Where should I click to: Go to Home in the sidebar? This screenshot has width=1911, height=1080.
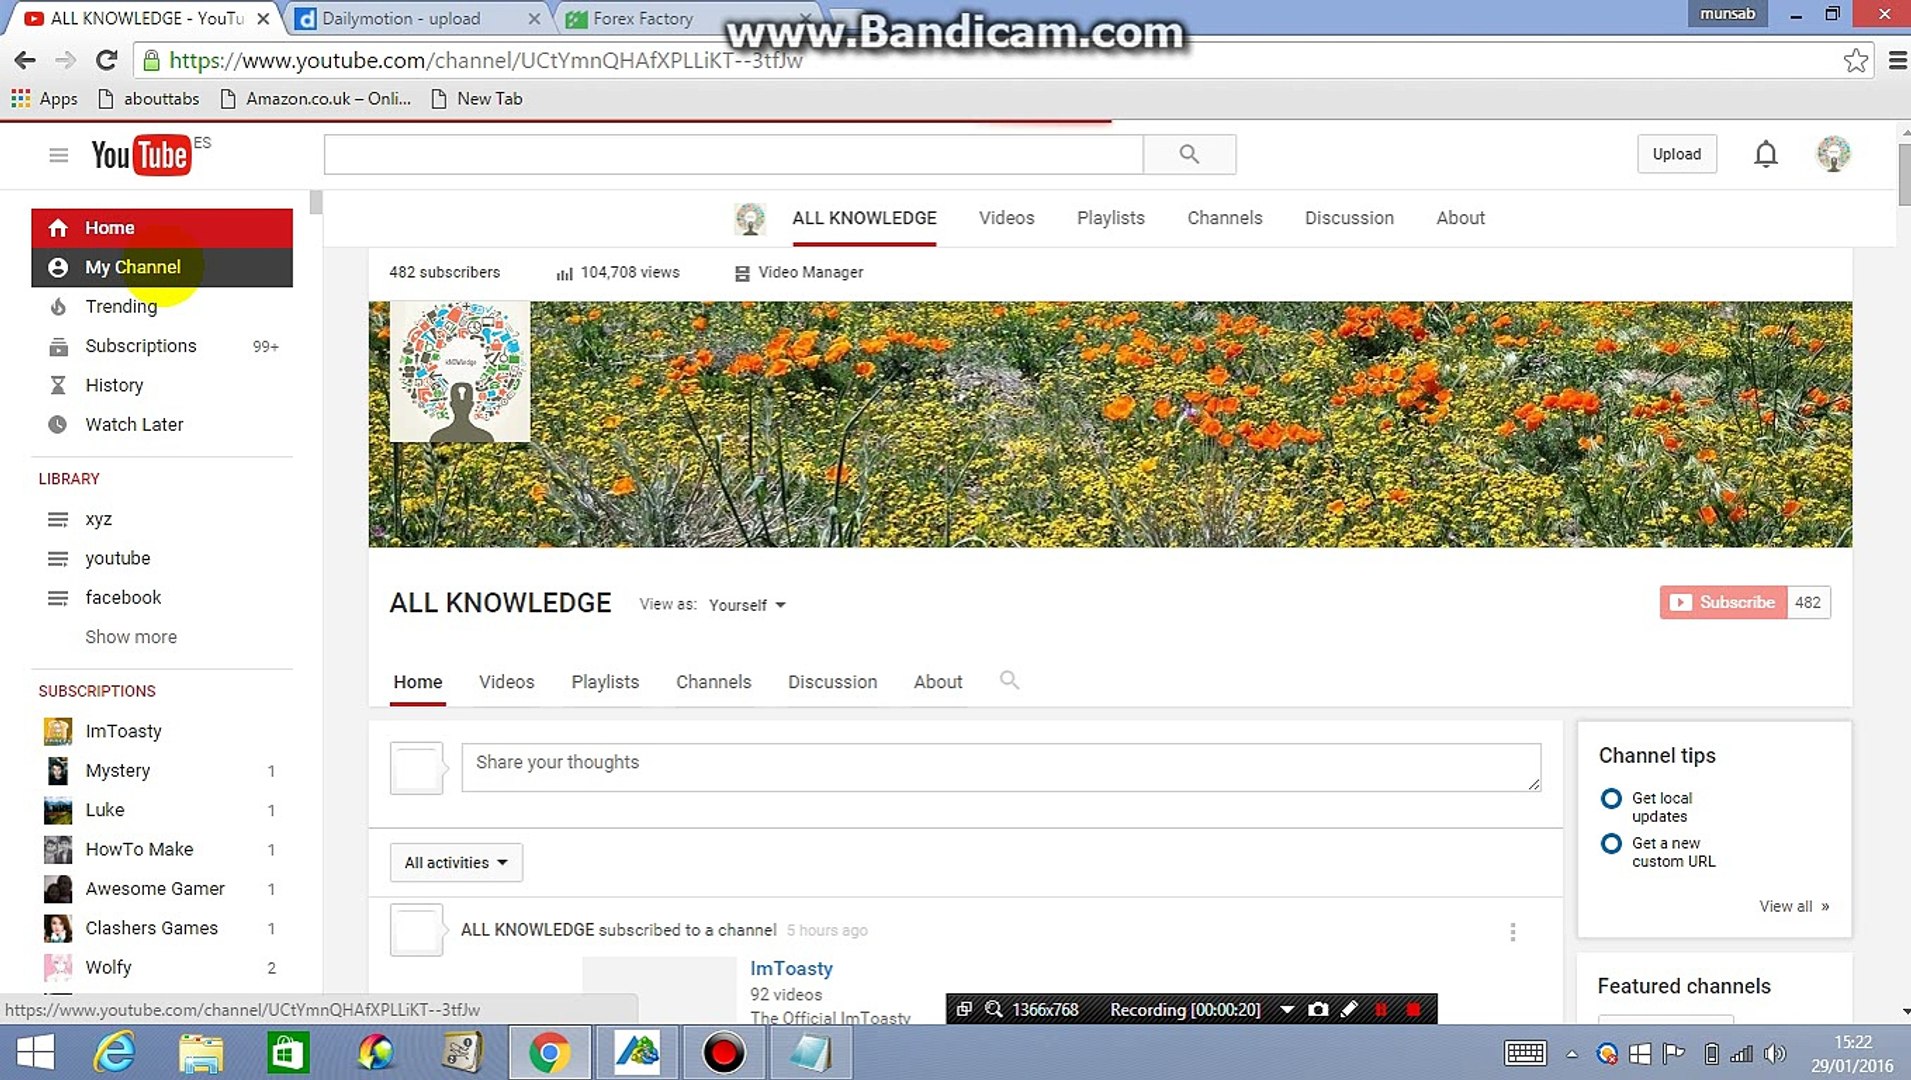(x=162, y=228)
